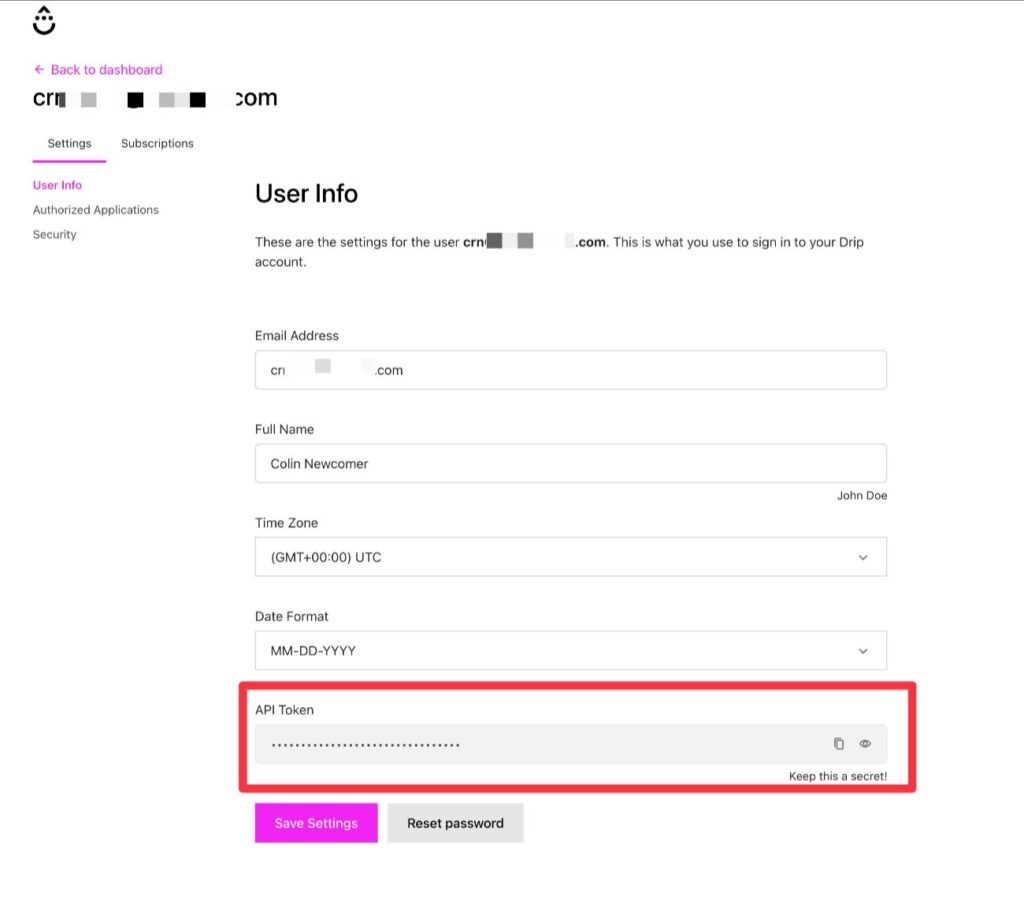1024x907 pixels.
Task: Click the 'Date Format' label
Action: pos(291,616)
